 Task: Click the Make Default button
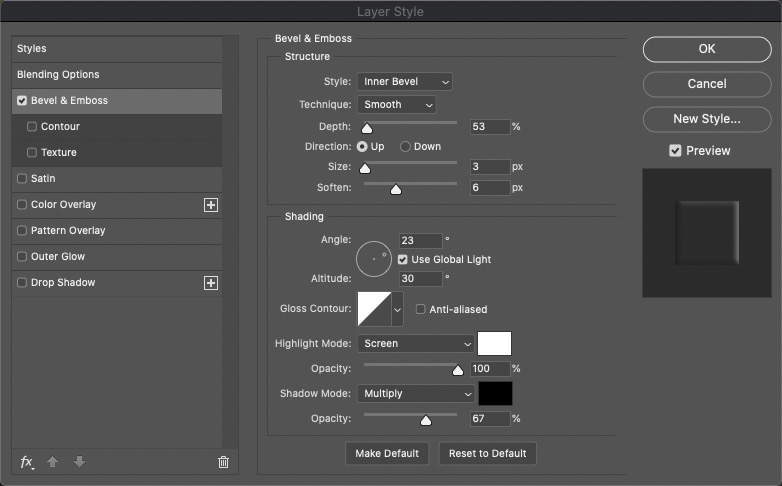(x=387, y=454)
